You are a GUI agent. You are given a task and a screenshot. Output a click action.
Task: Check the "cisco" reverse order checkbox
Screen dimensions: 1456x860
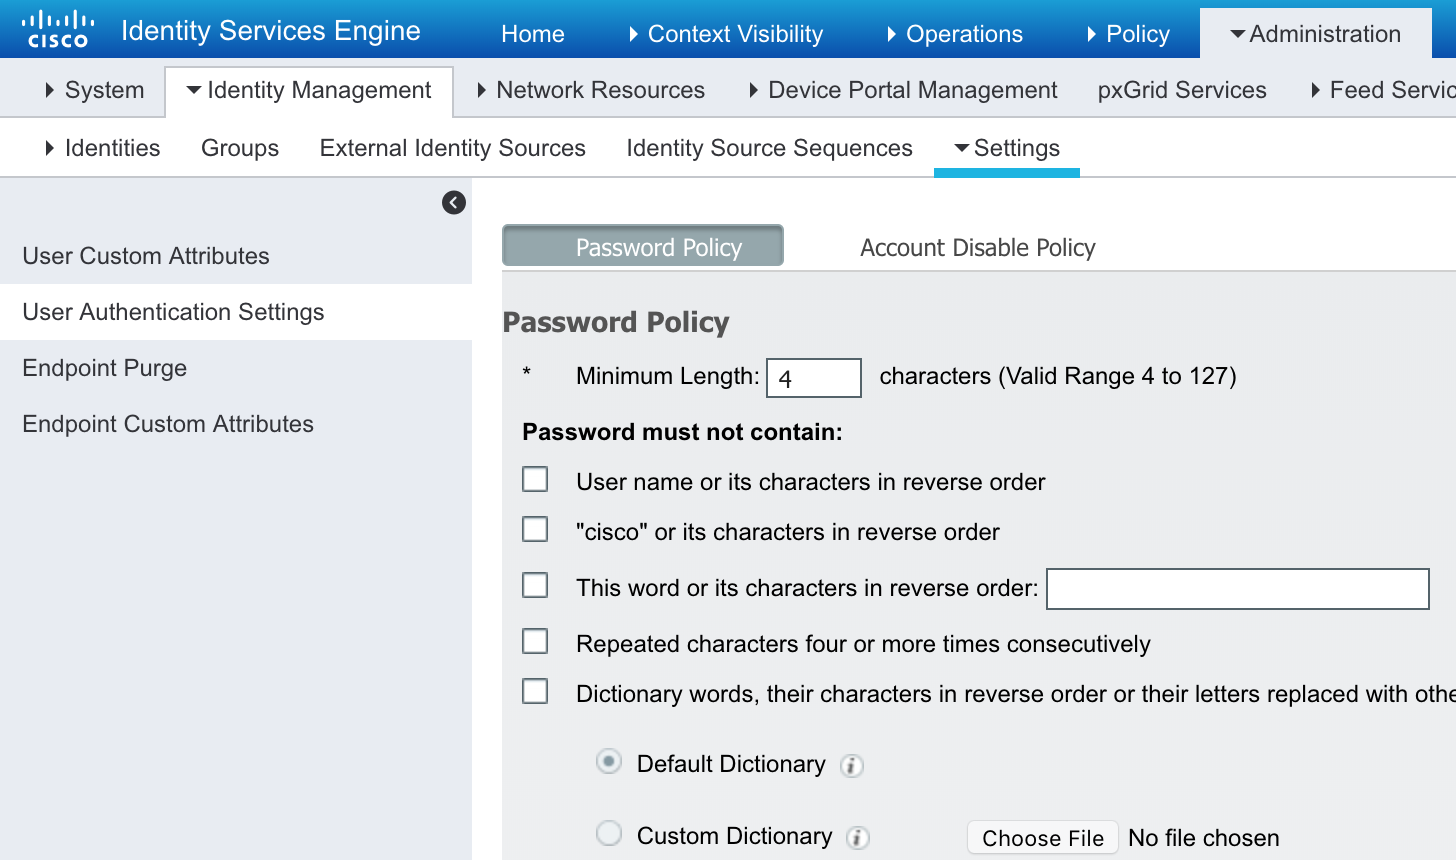point(535,530)
